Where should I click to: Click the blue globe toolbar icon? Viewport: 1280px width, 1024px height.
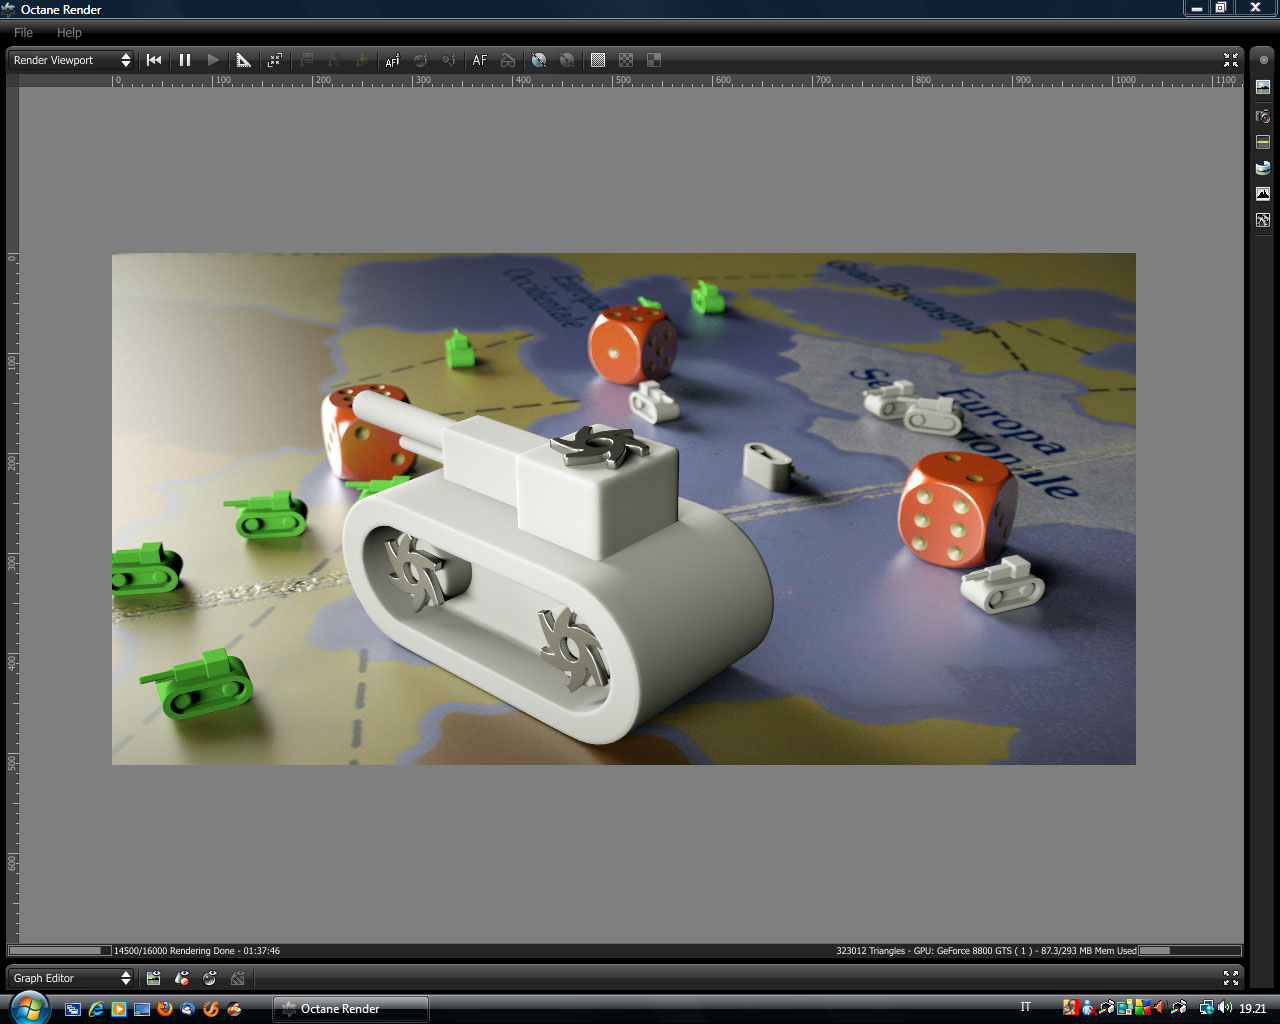[539, 60]
